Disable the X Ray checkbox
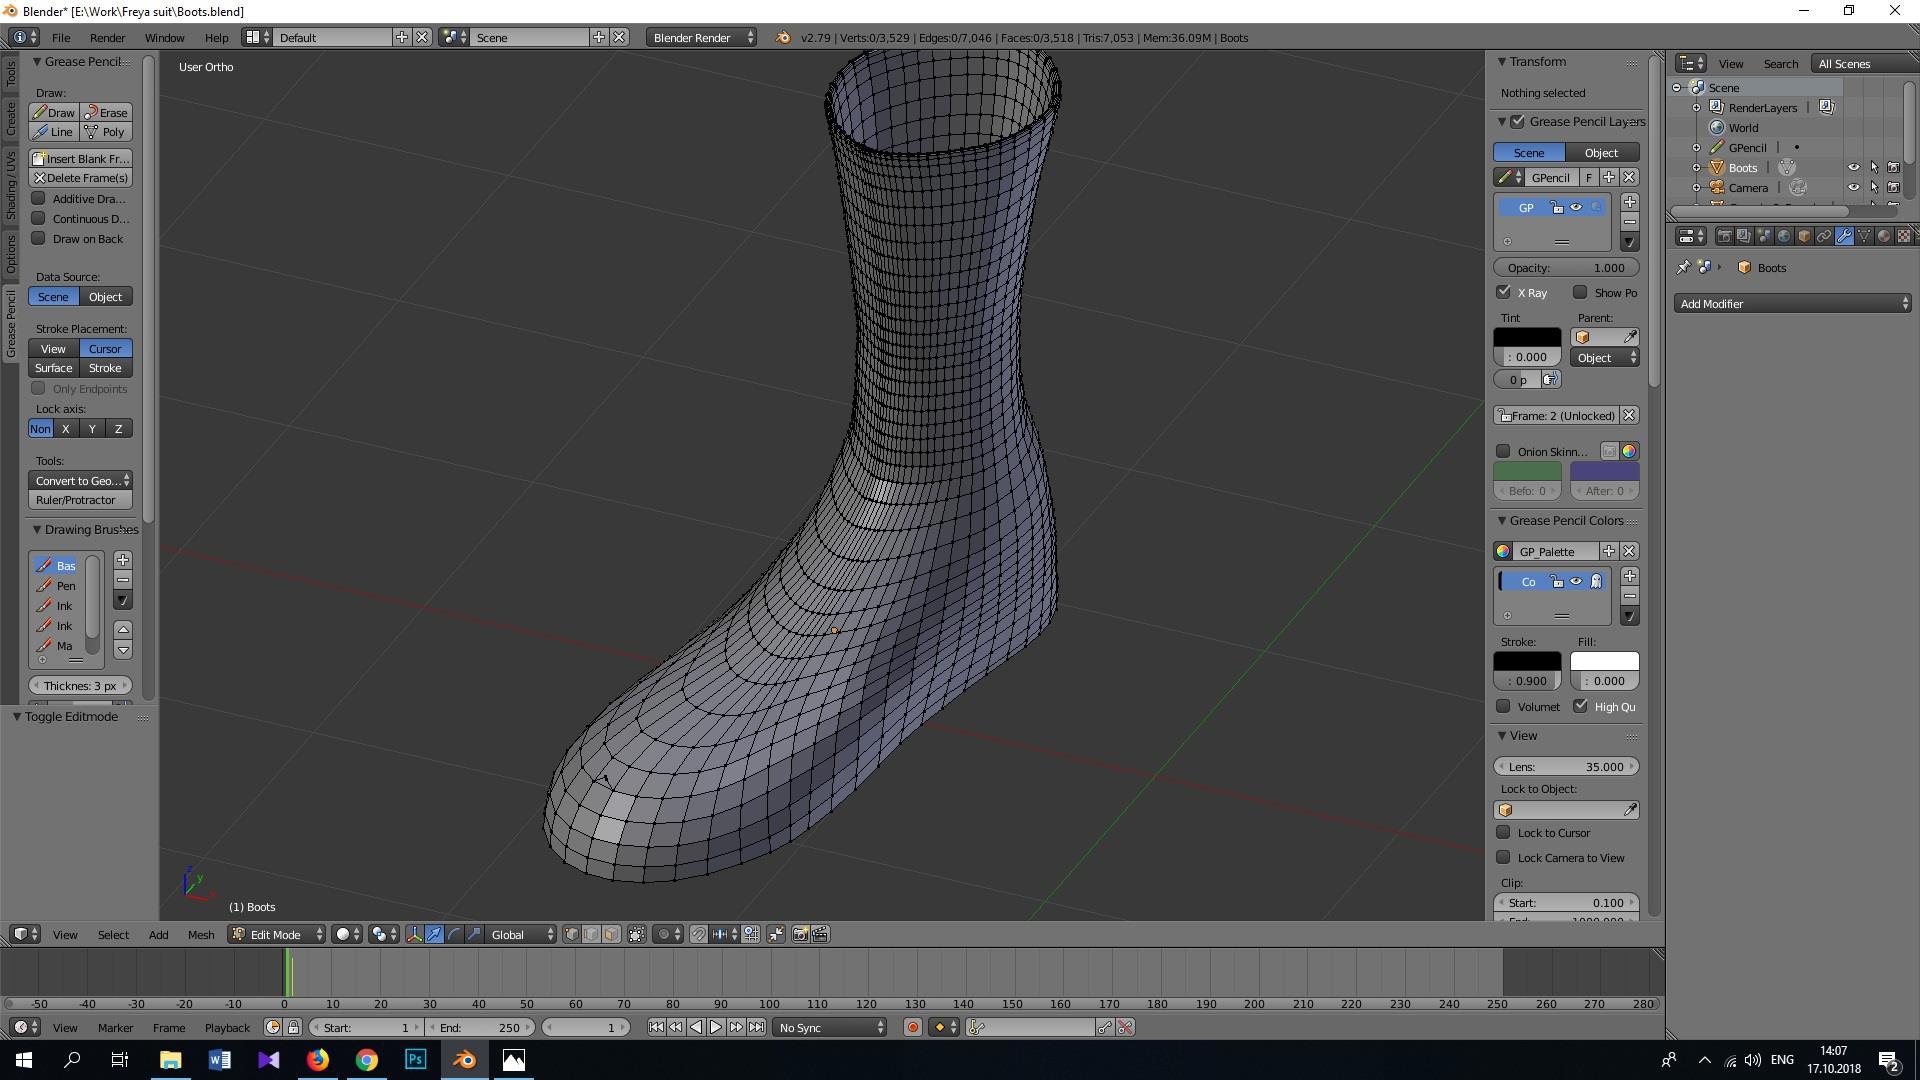Image resolution: width=1920 pixels, height=1080 pixels. tap(1503, 292)
